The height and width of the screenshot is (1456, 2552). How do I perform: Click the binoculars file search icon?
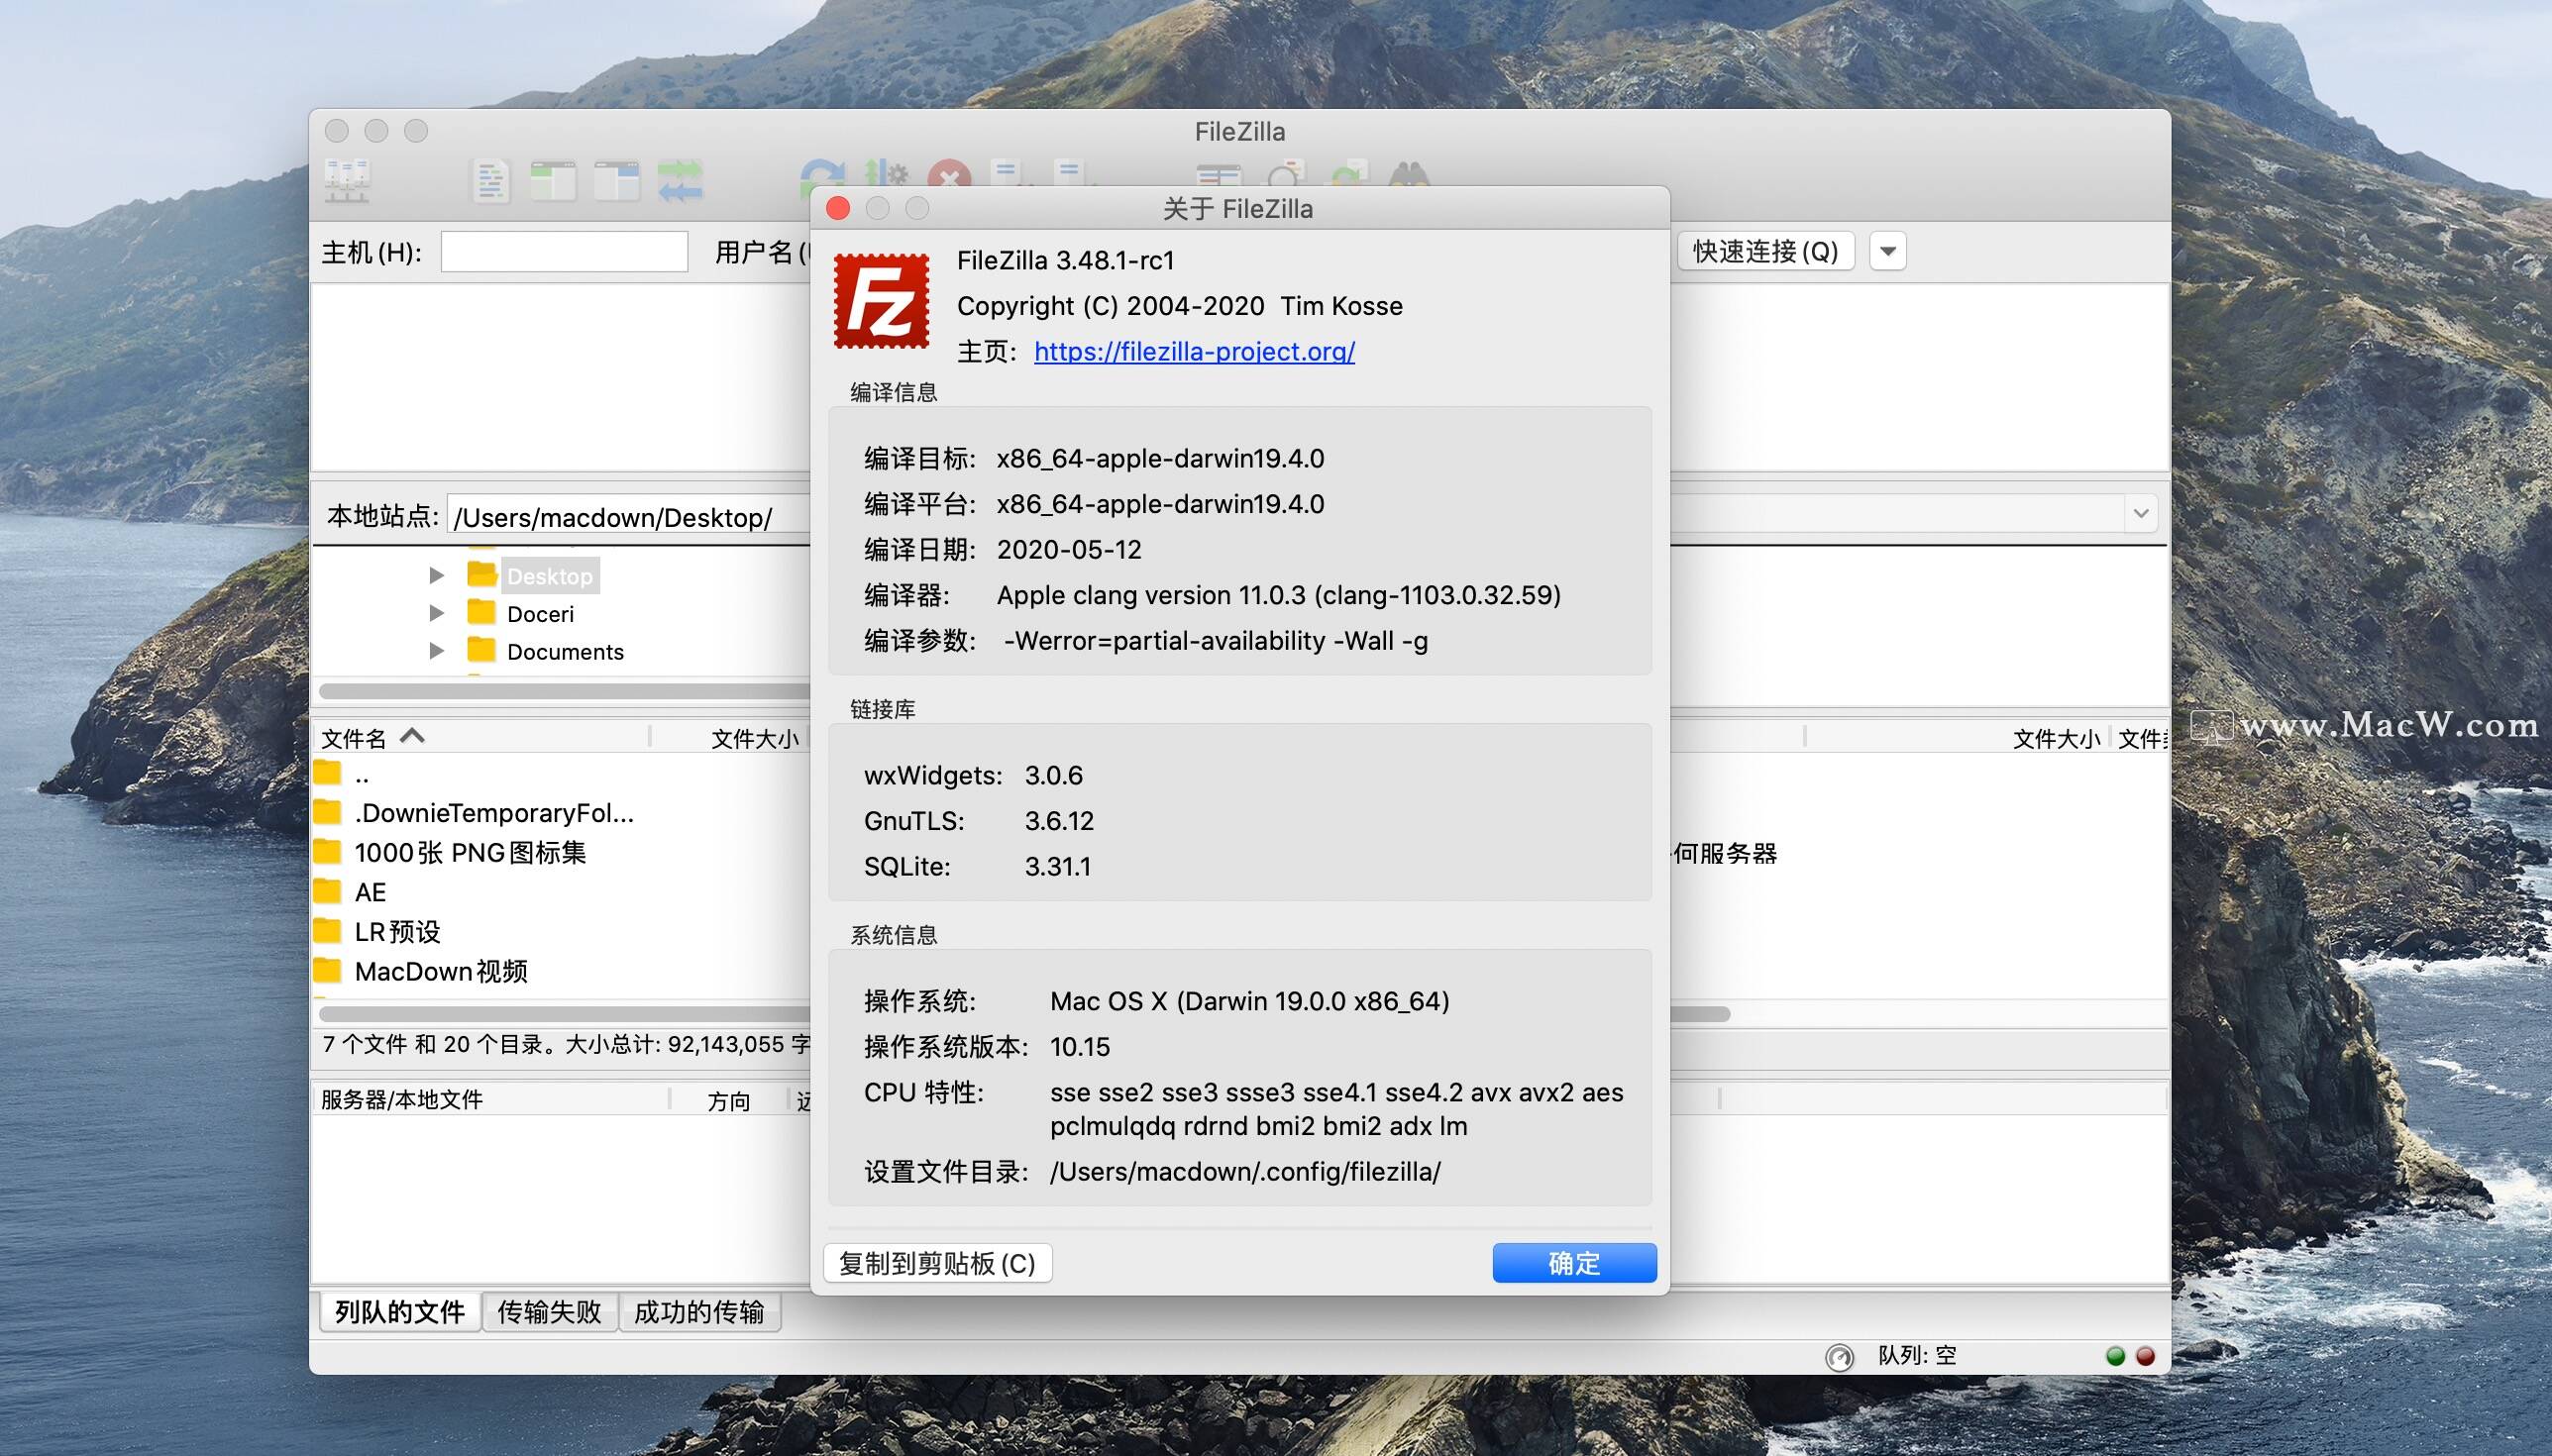point(1410,175)
